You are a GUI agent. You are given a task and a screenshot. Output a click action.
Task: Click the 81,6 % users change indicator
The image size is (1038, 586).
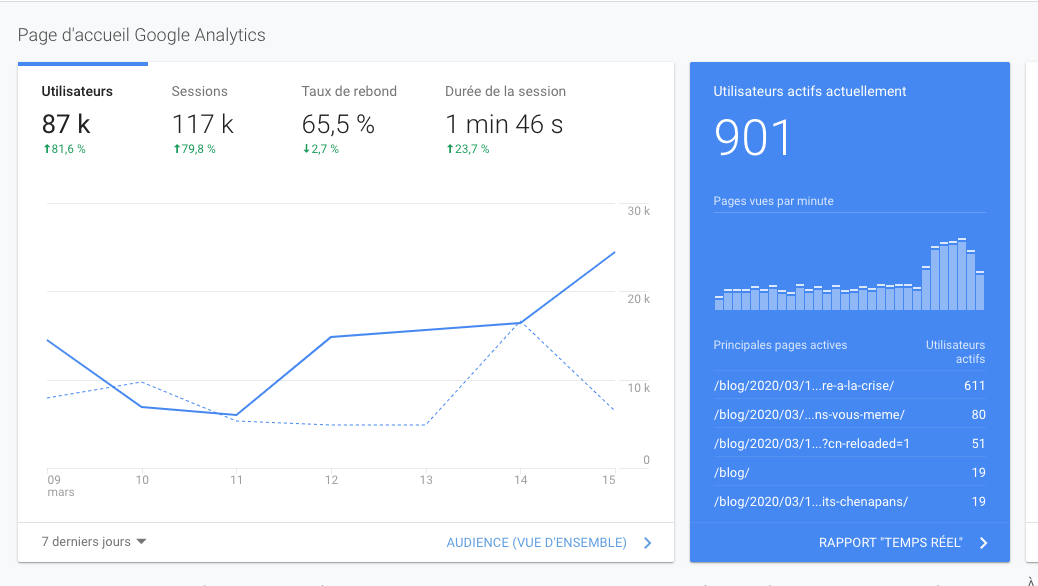(64, 149)
